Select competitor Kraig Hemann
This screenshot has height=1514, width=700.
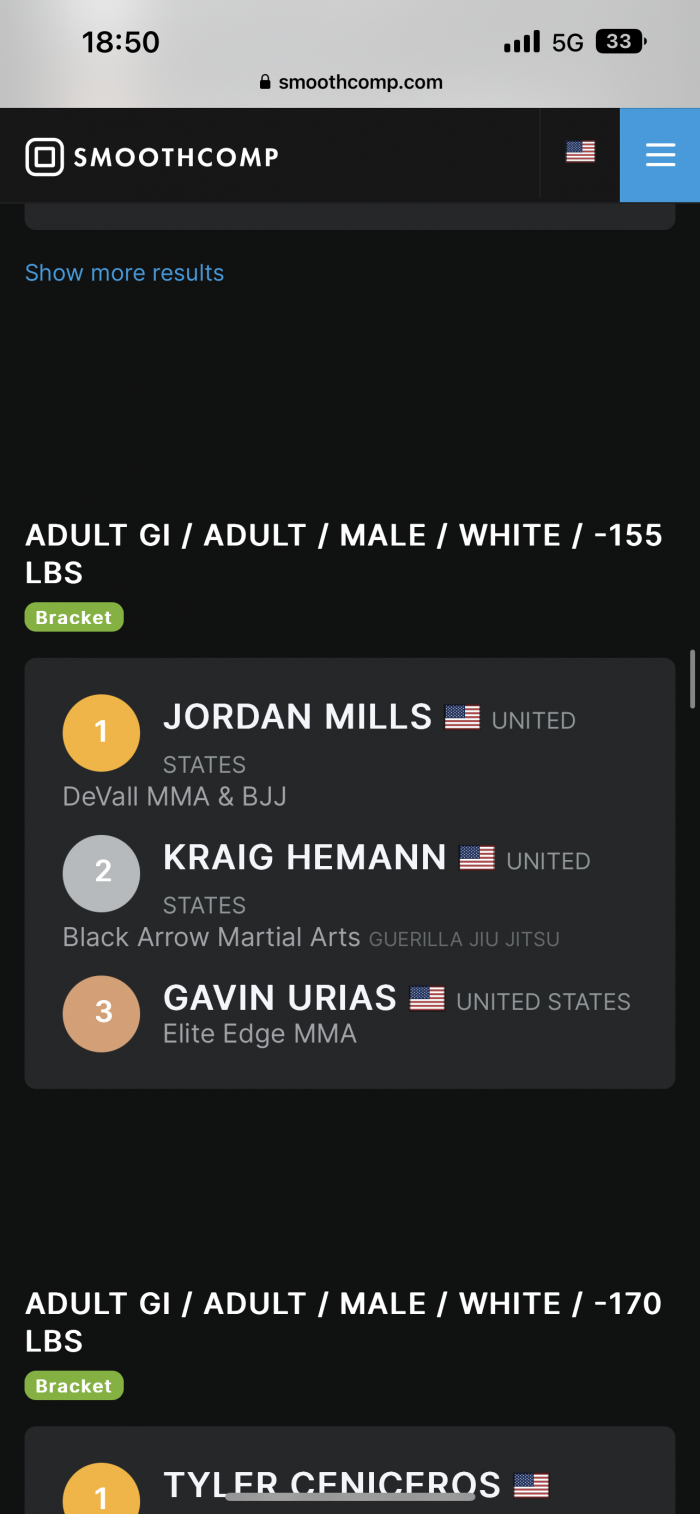(304, 857)
